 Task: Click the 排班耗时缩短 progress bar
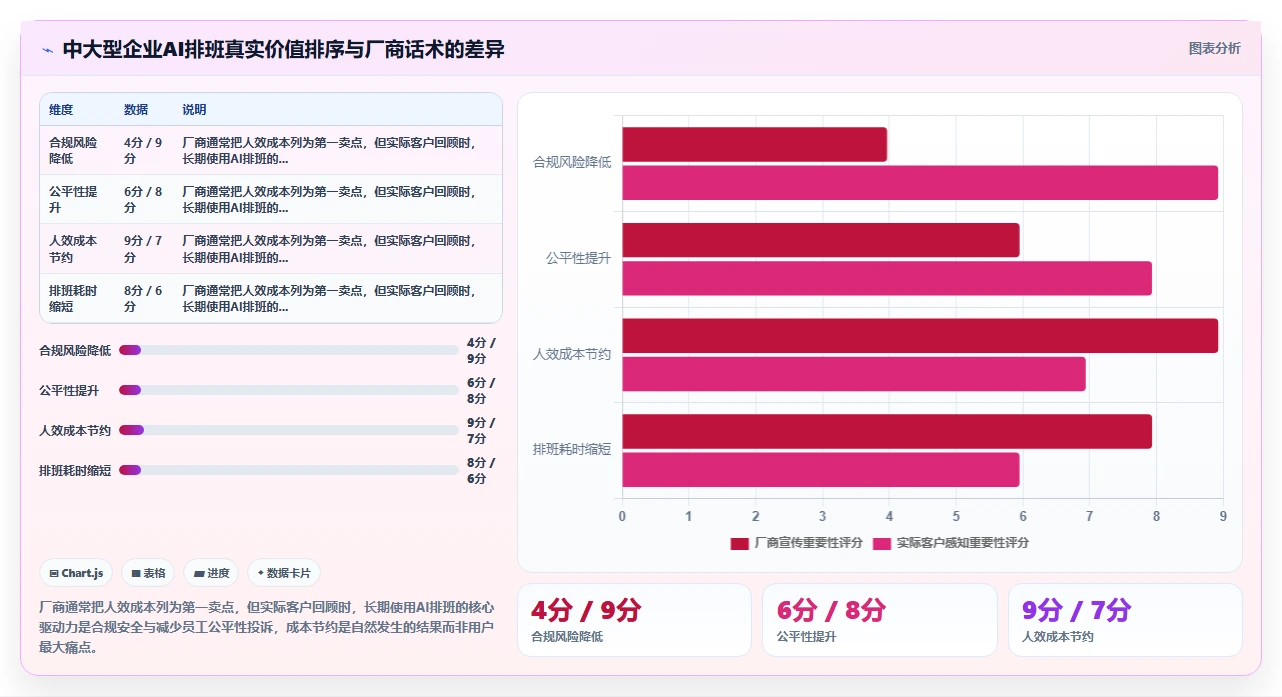pyautogui.click(x=289, y=470)
